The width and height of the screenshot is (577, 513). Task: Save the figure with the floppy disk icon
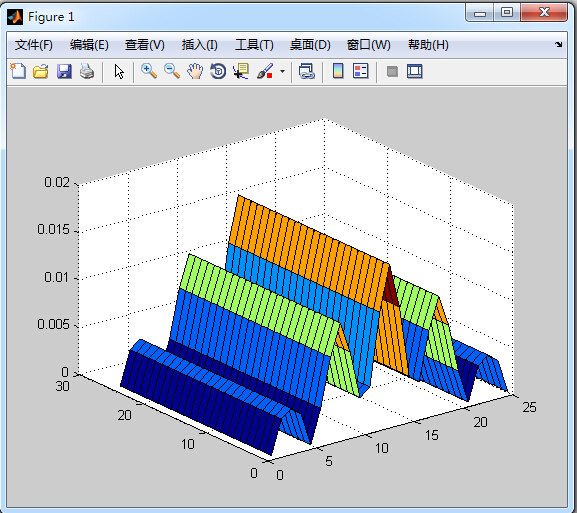pyautogui.click(x=64, y=71)
